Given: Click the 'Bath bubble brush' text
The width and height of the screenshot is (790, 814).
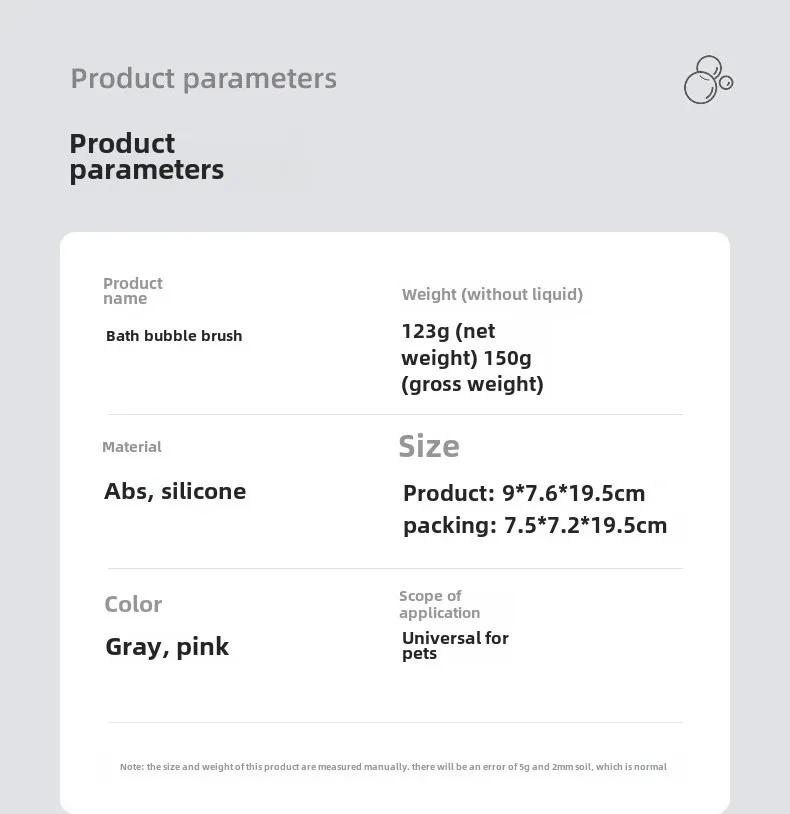Looking at the screenshot, I should (x=174, y=336).
